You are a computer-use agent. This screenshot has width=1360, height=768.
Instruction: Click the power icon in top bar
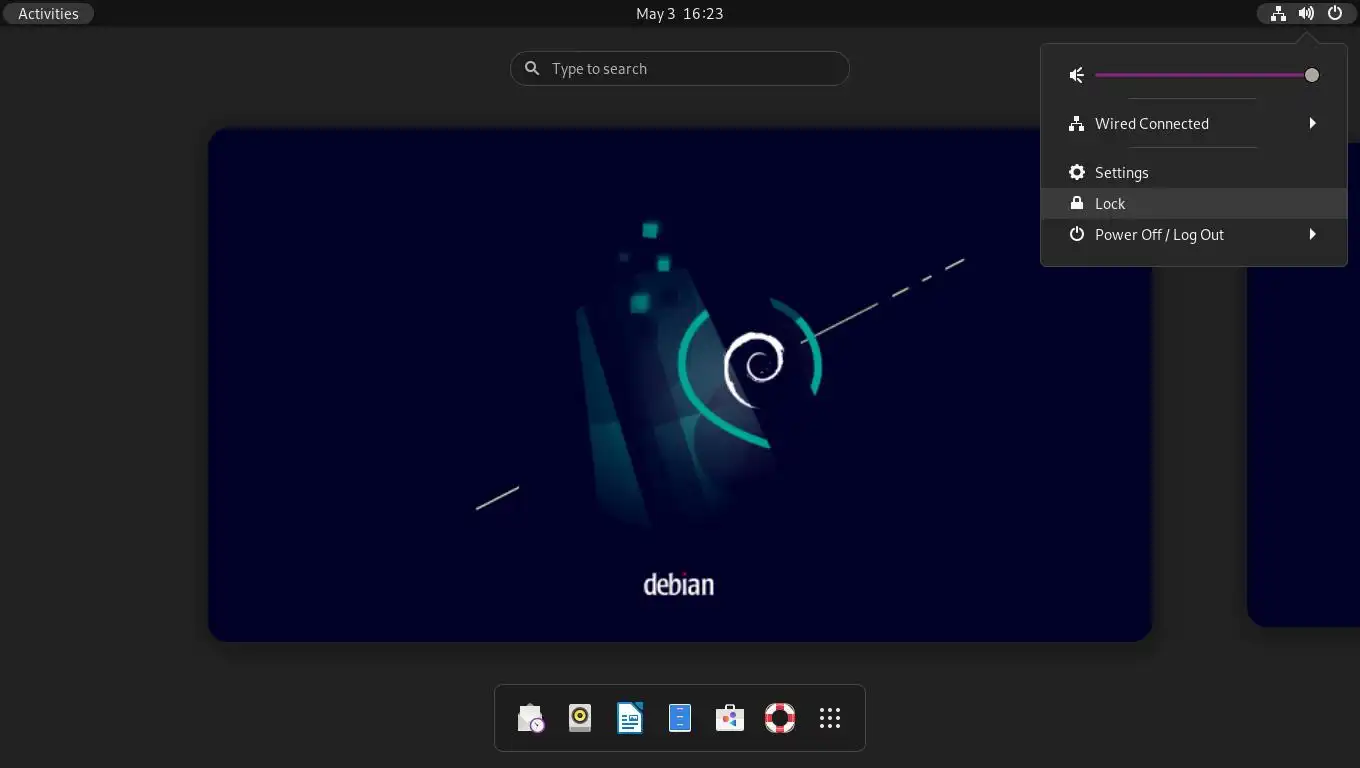[1335, 14]
